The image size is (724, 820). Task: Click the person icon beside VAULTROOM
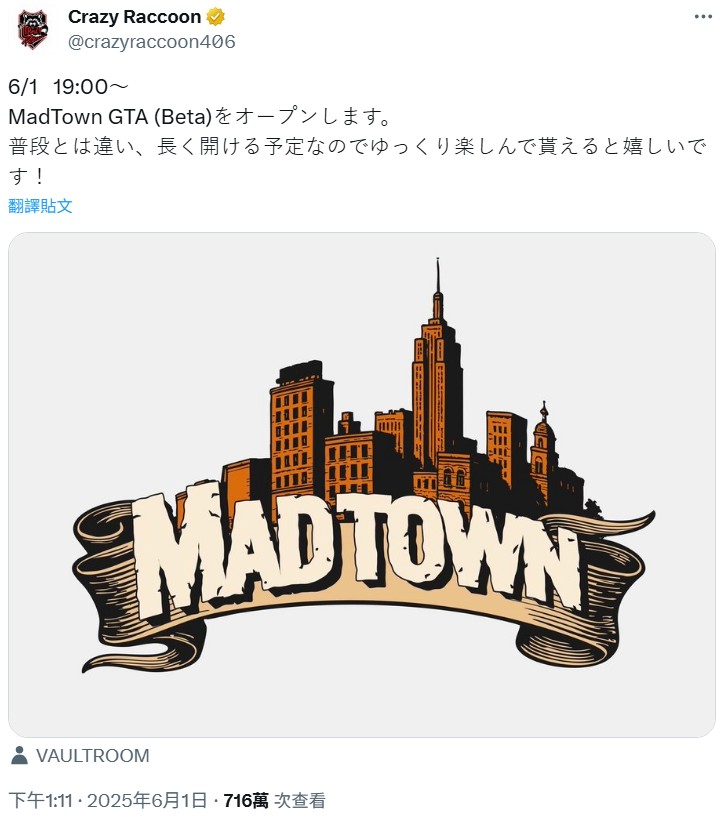pos(19,755)
